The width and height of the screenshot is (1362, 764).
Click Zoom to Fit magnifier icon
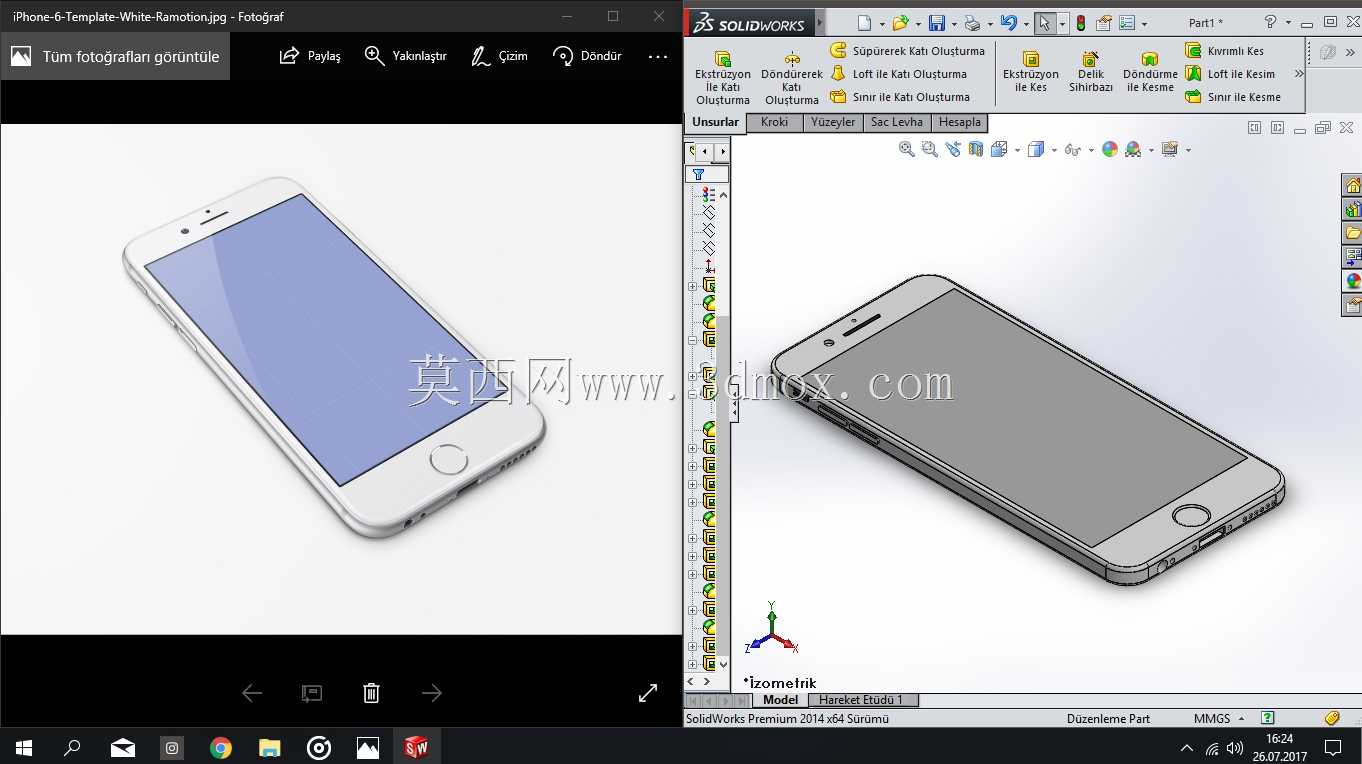[906, 149]
